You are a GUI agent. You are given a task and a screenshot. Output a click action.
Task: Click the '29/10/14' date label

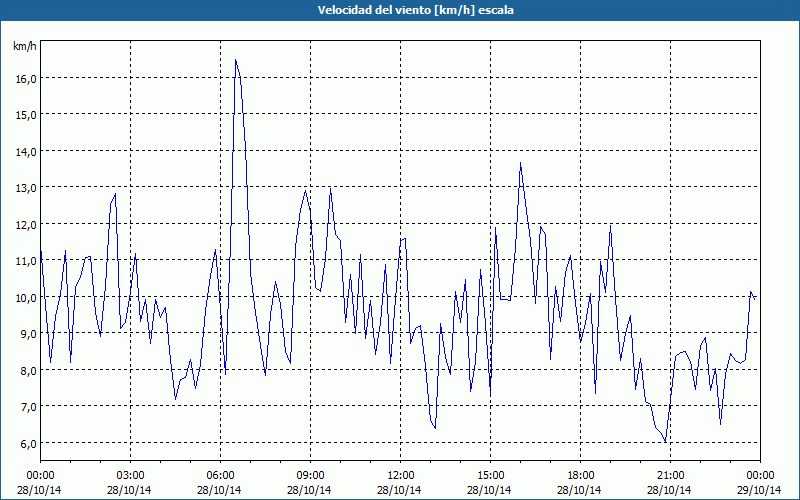(x=759, y=490)
